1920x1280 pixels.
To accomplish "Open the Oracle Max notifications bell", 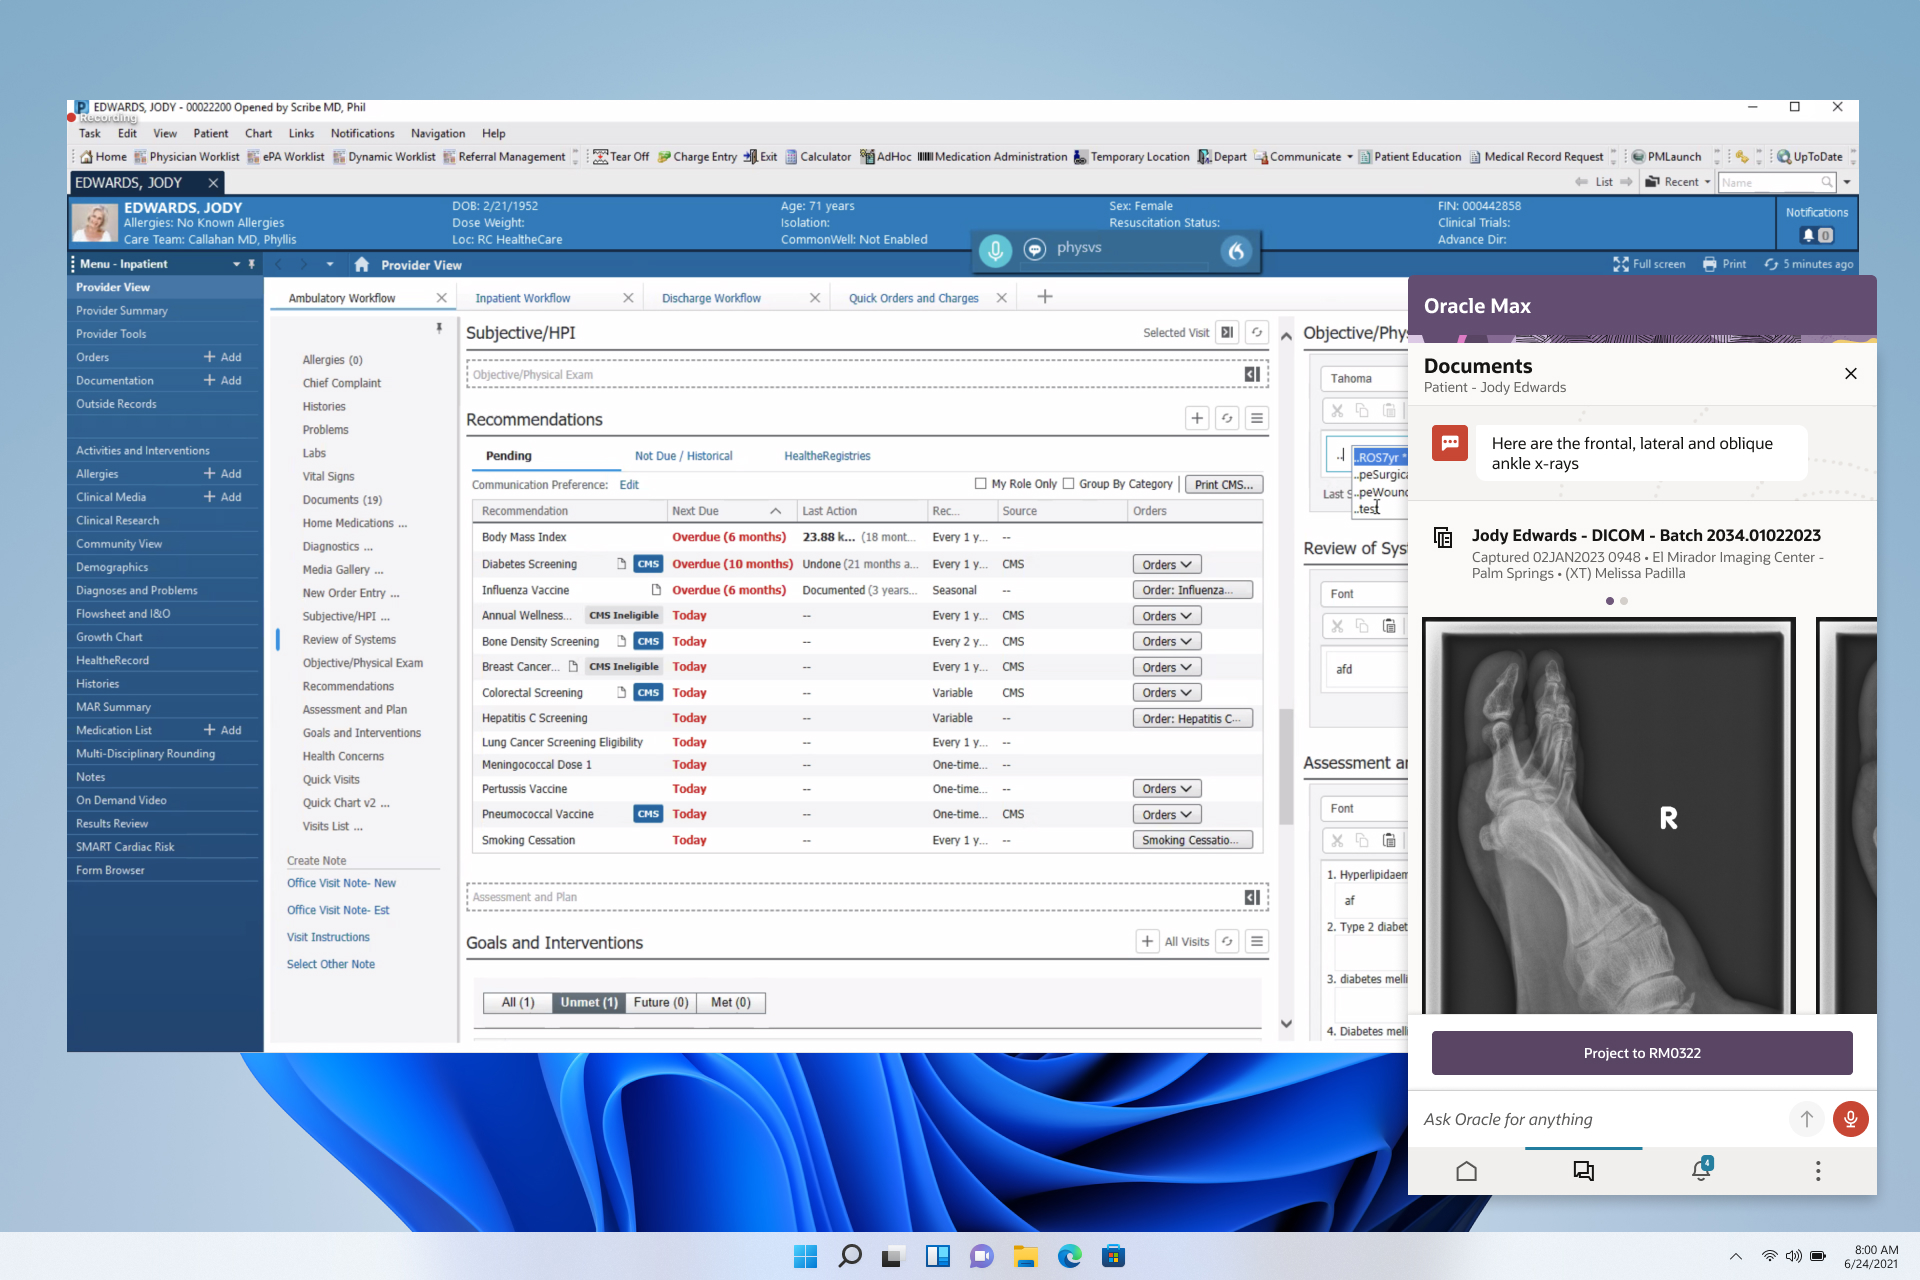I will [1701, 1170].
